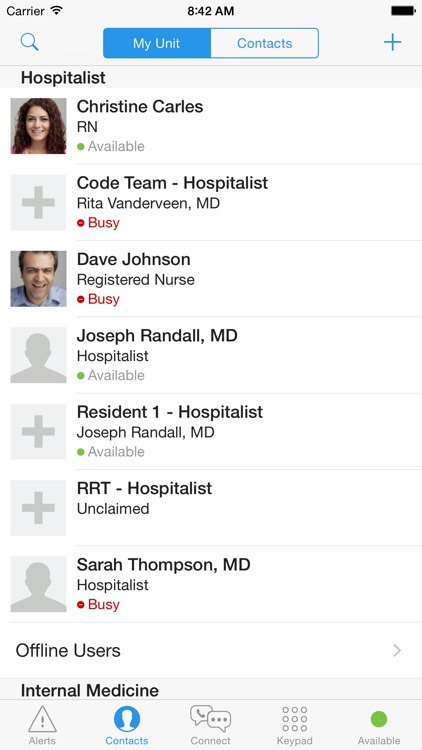Switch to Contacts segment at top
This screenshot has height=750, width=422.
[x=265, y=43]
